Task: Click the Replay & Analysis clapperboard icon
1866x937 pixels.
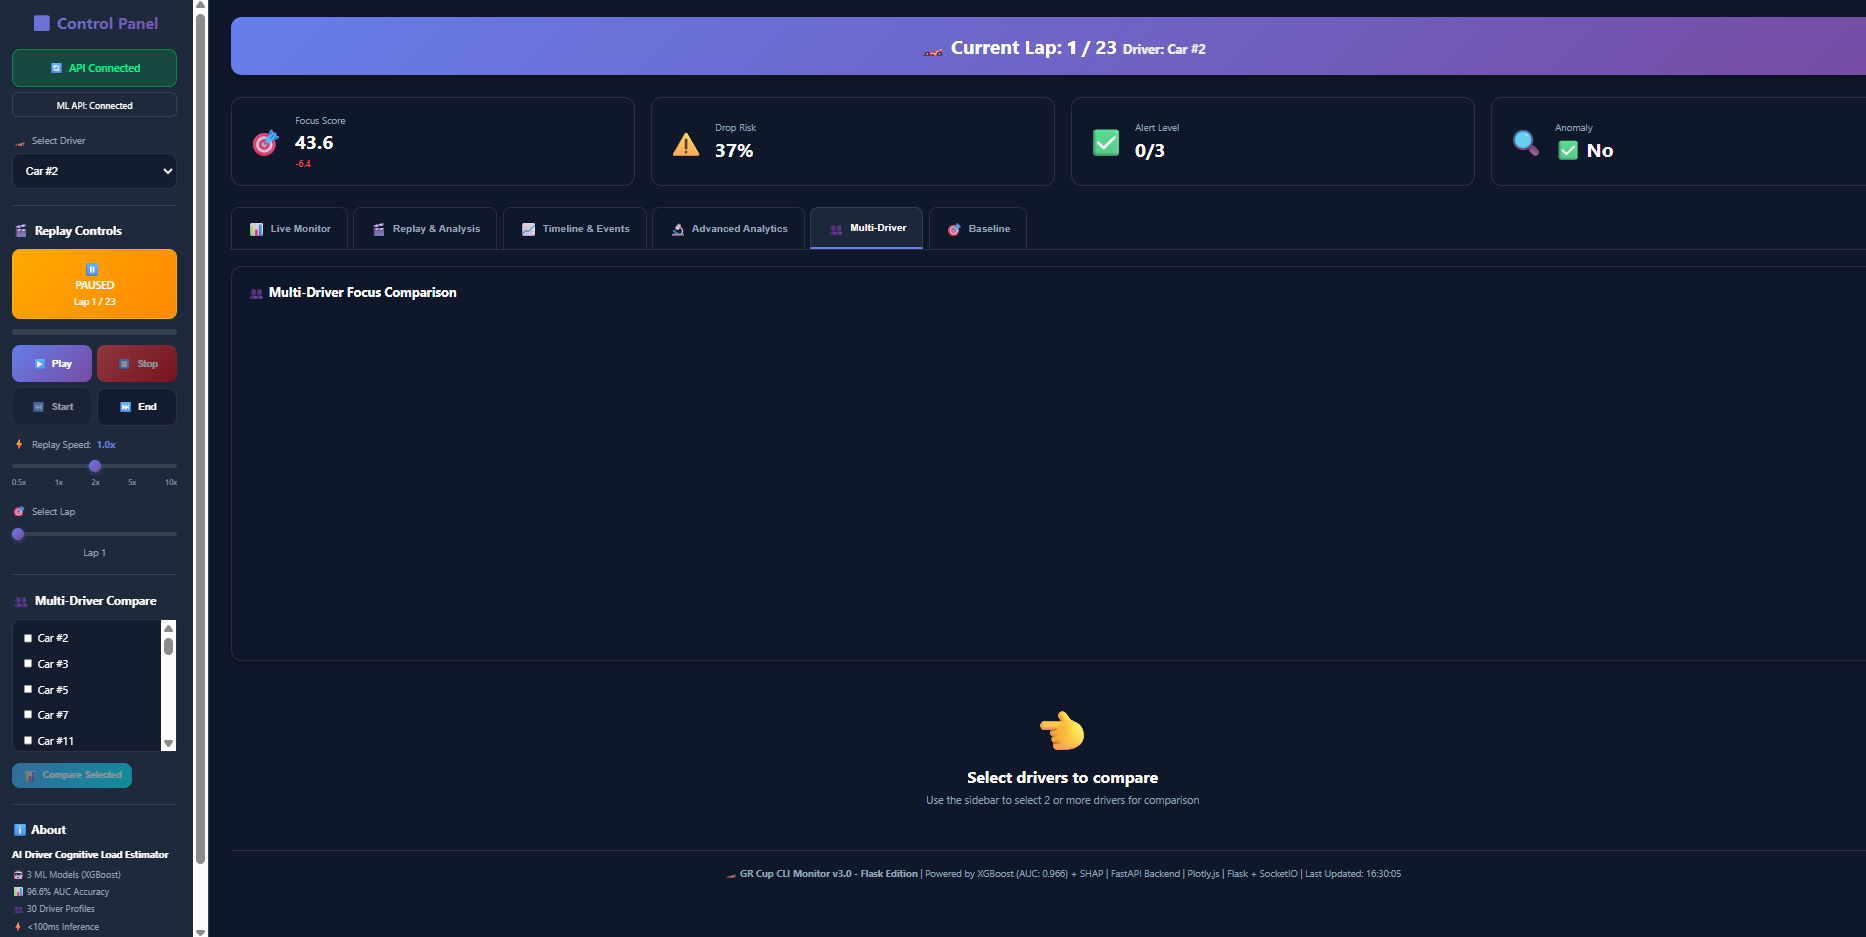Action: tap(379, 229)
